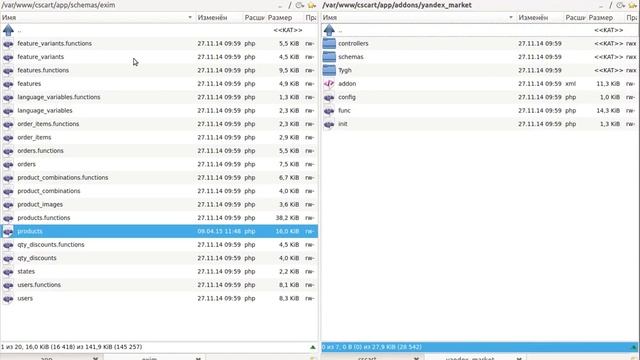Click the PHP icon beside qty_discounts.functions
This screenshot has width=640, height=360.
[8, 245]
